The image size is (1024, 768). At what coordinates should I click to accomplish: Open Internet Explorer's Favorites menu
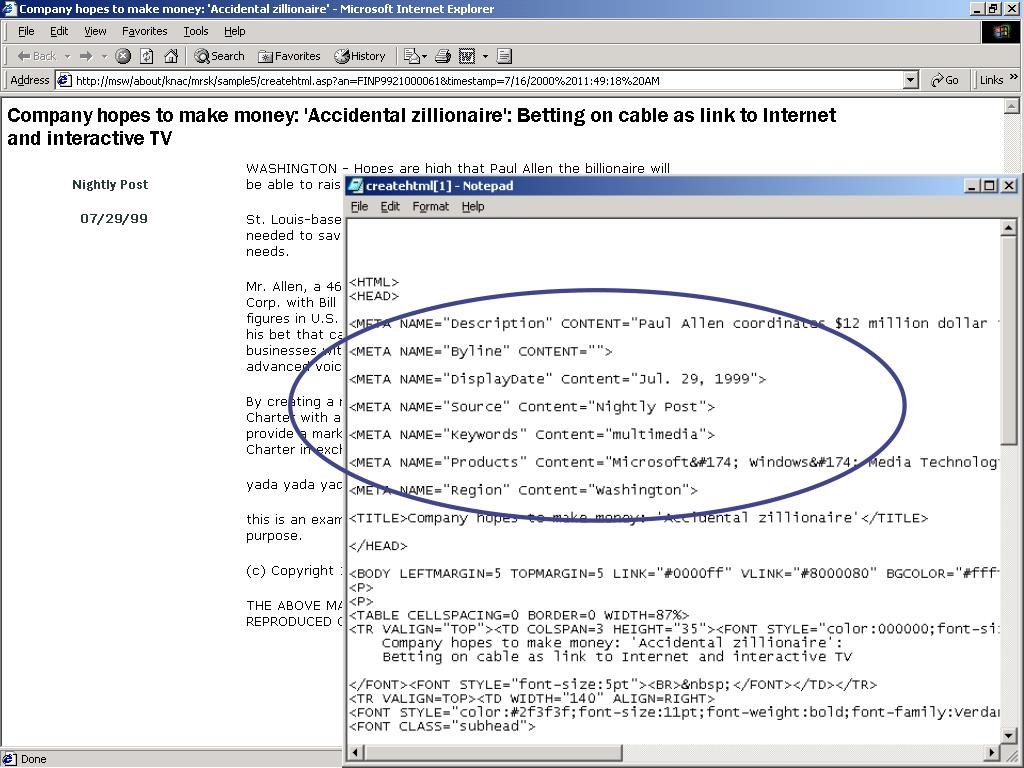144,31
